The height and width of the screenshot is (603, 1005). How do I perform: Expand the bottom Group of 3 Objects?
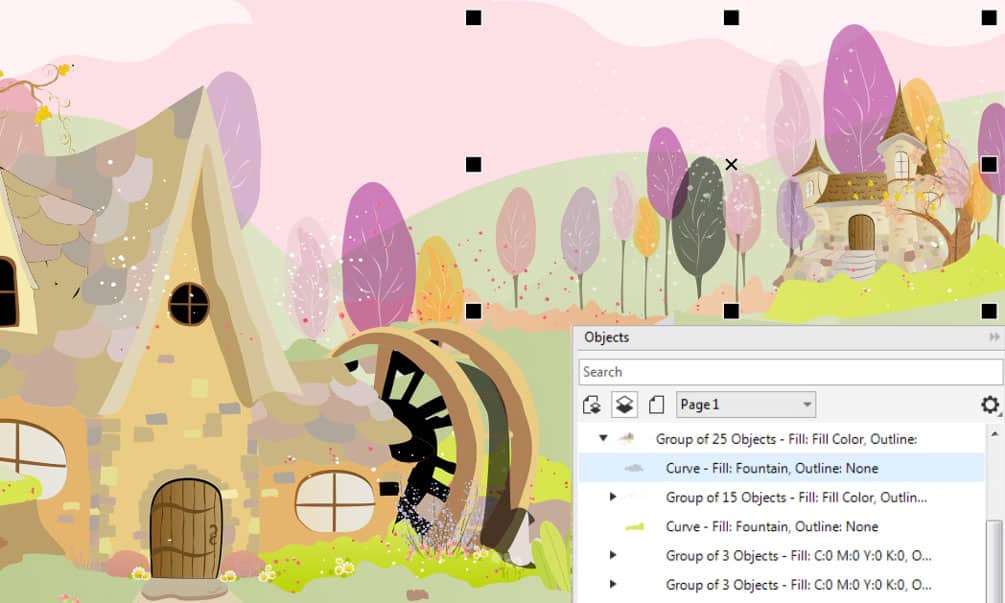tap(613, 584)
